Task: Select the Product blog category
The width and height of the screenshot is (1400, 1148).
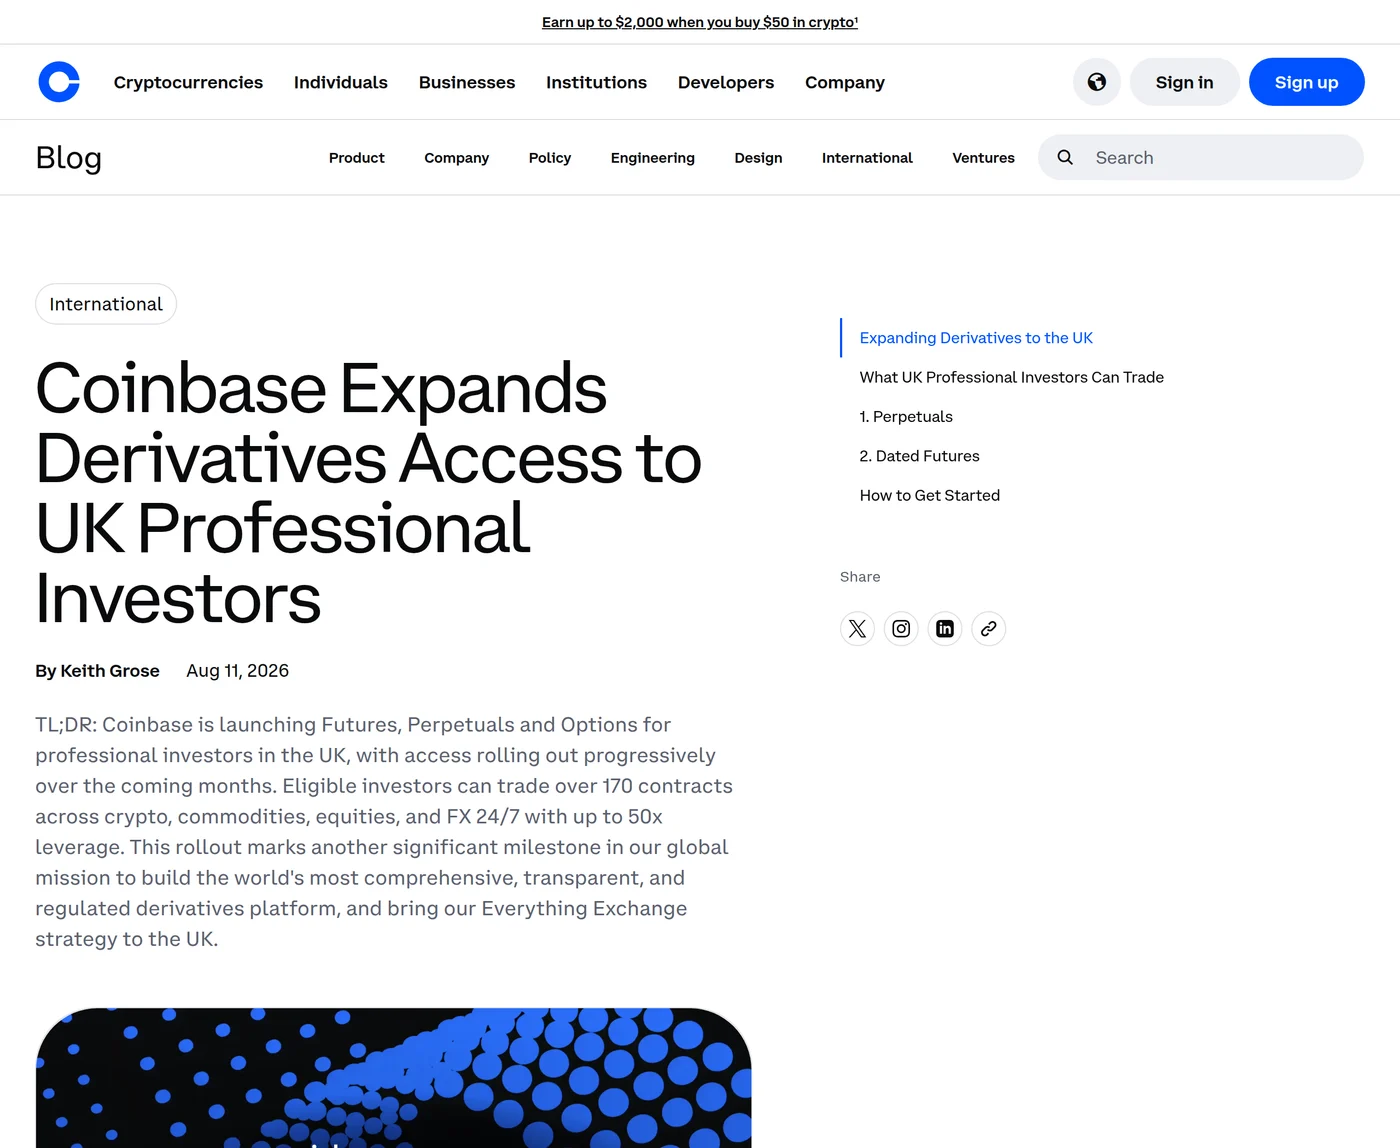Action: click(x=357, y=158)
